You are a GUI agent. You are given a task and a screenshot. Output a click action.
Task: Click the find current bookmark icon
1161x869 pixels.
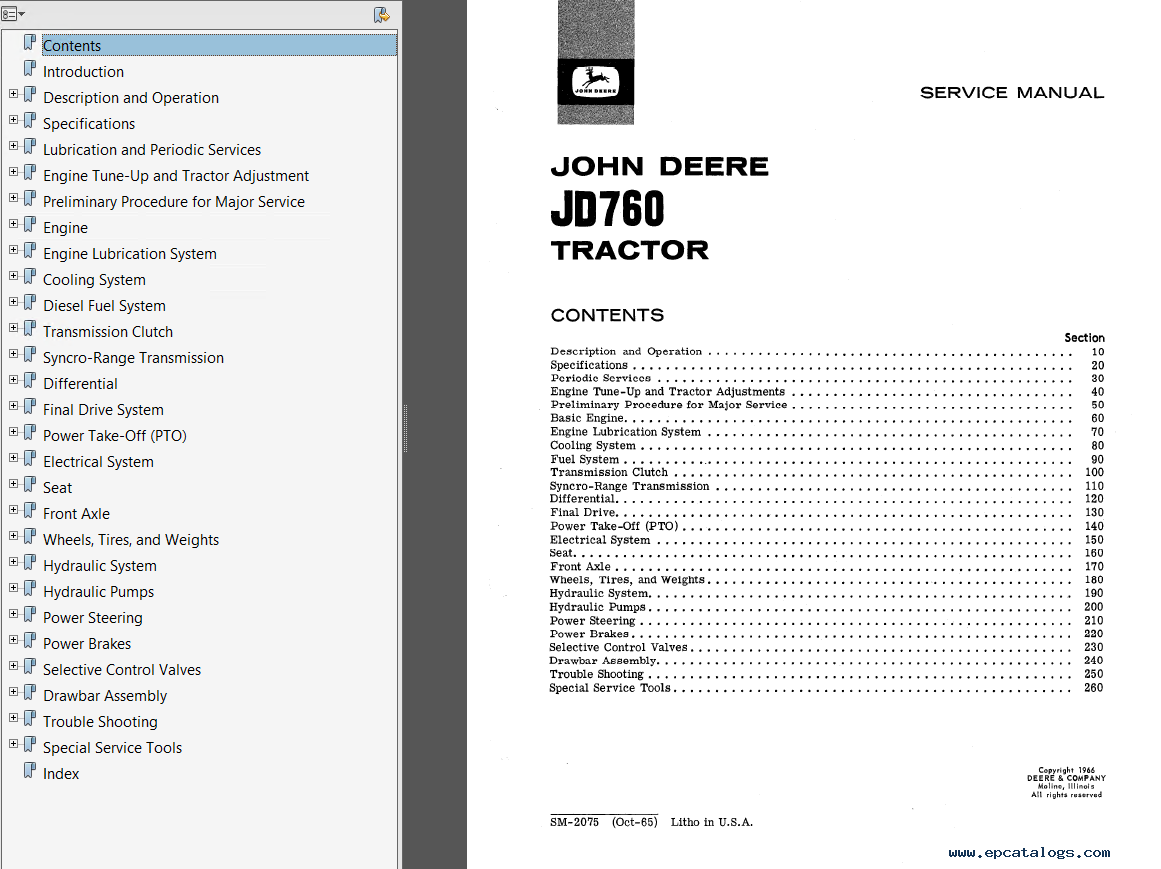coord(381,15)
